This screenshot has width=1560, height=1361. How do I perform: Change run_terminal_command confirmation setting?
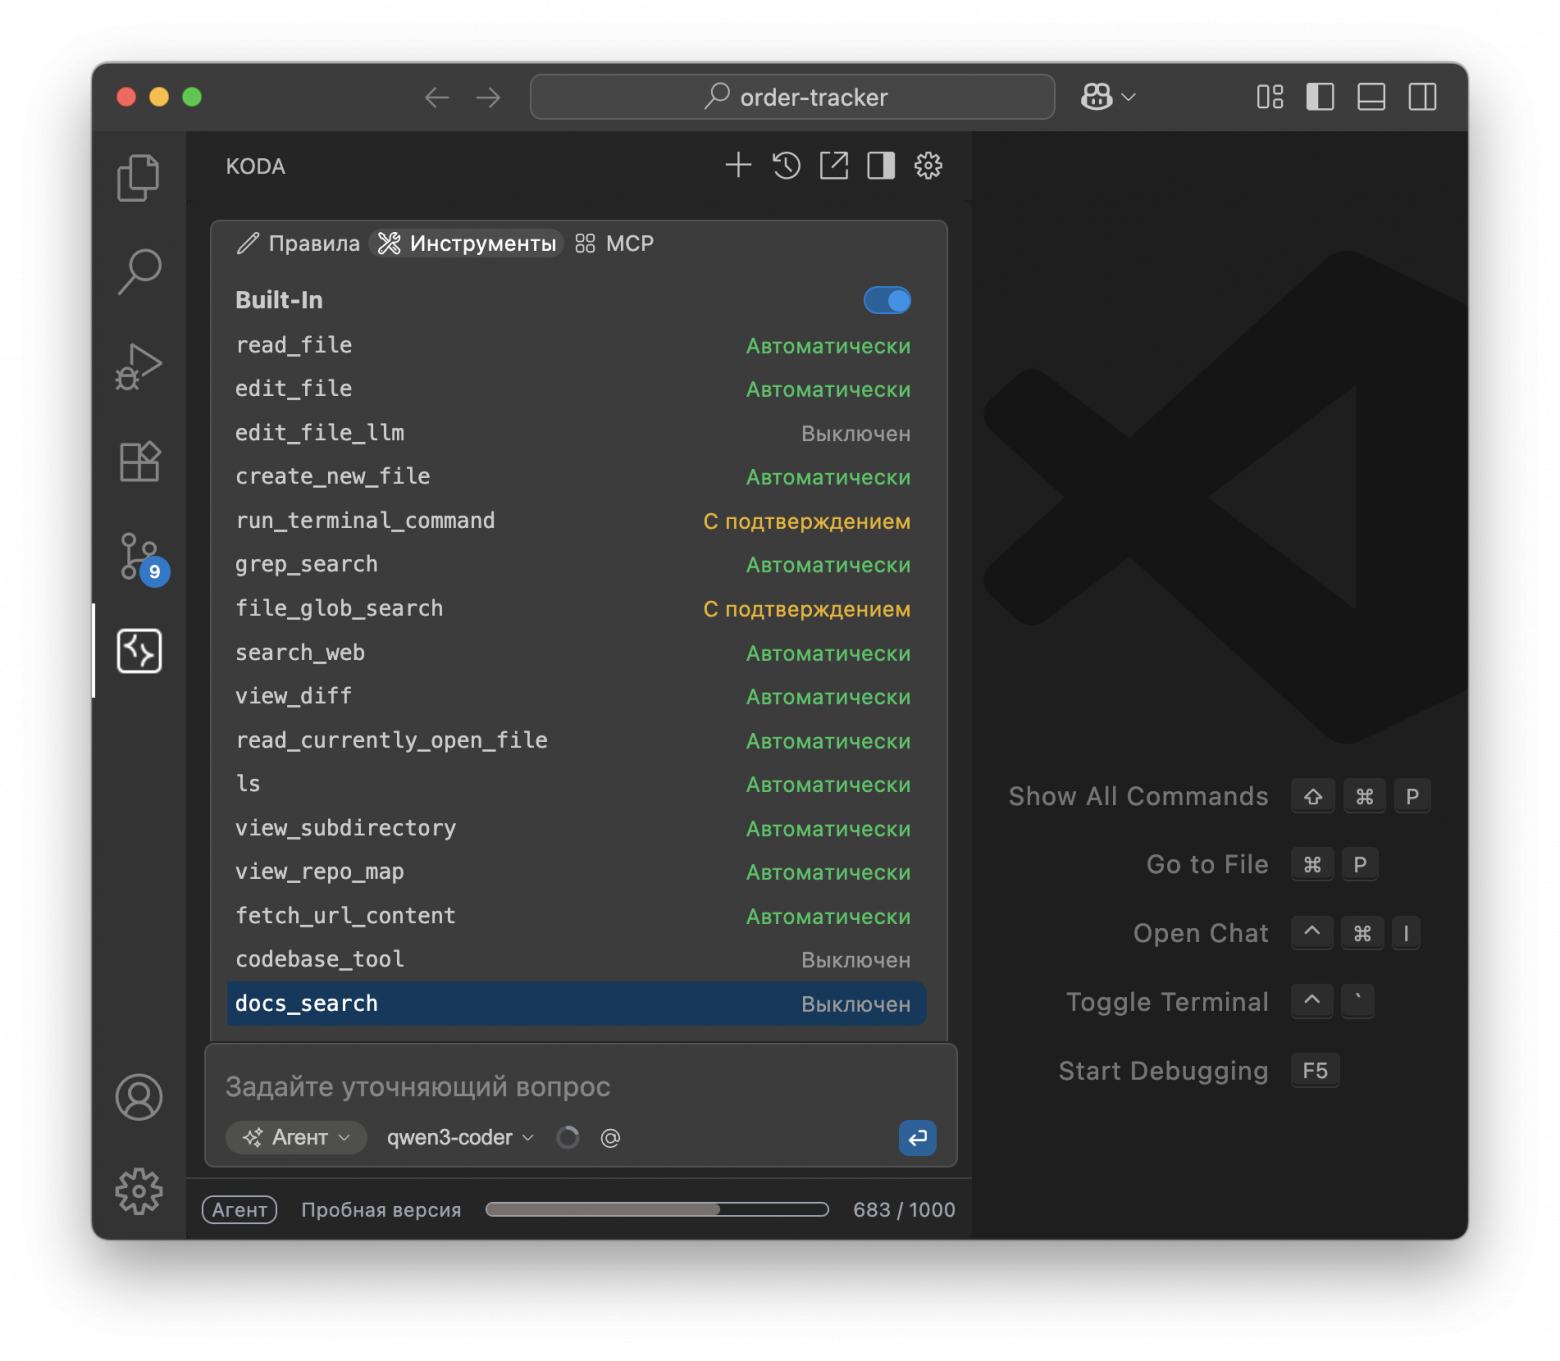[x=806, y=521]
